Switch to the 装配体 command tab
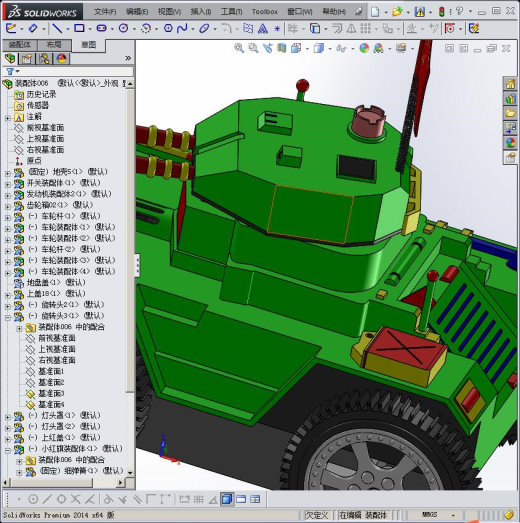Viewport: 520px width, 523px height. pyautogui.click(x=19, y=45)
